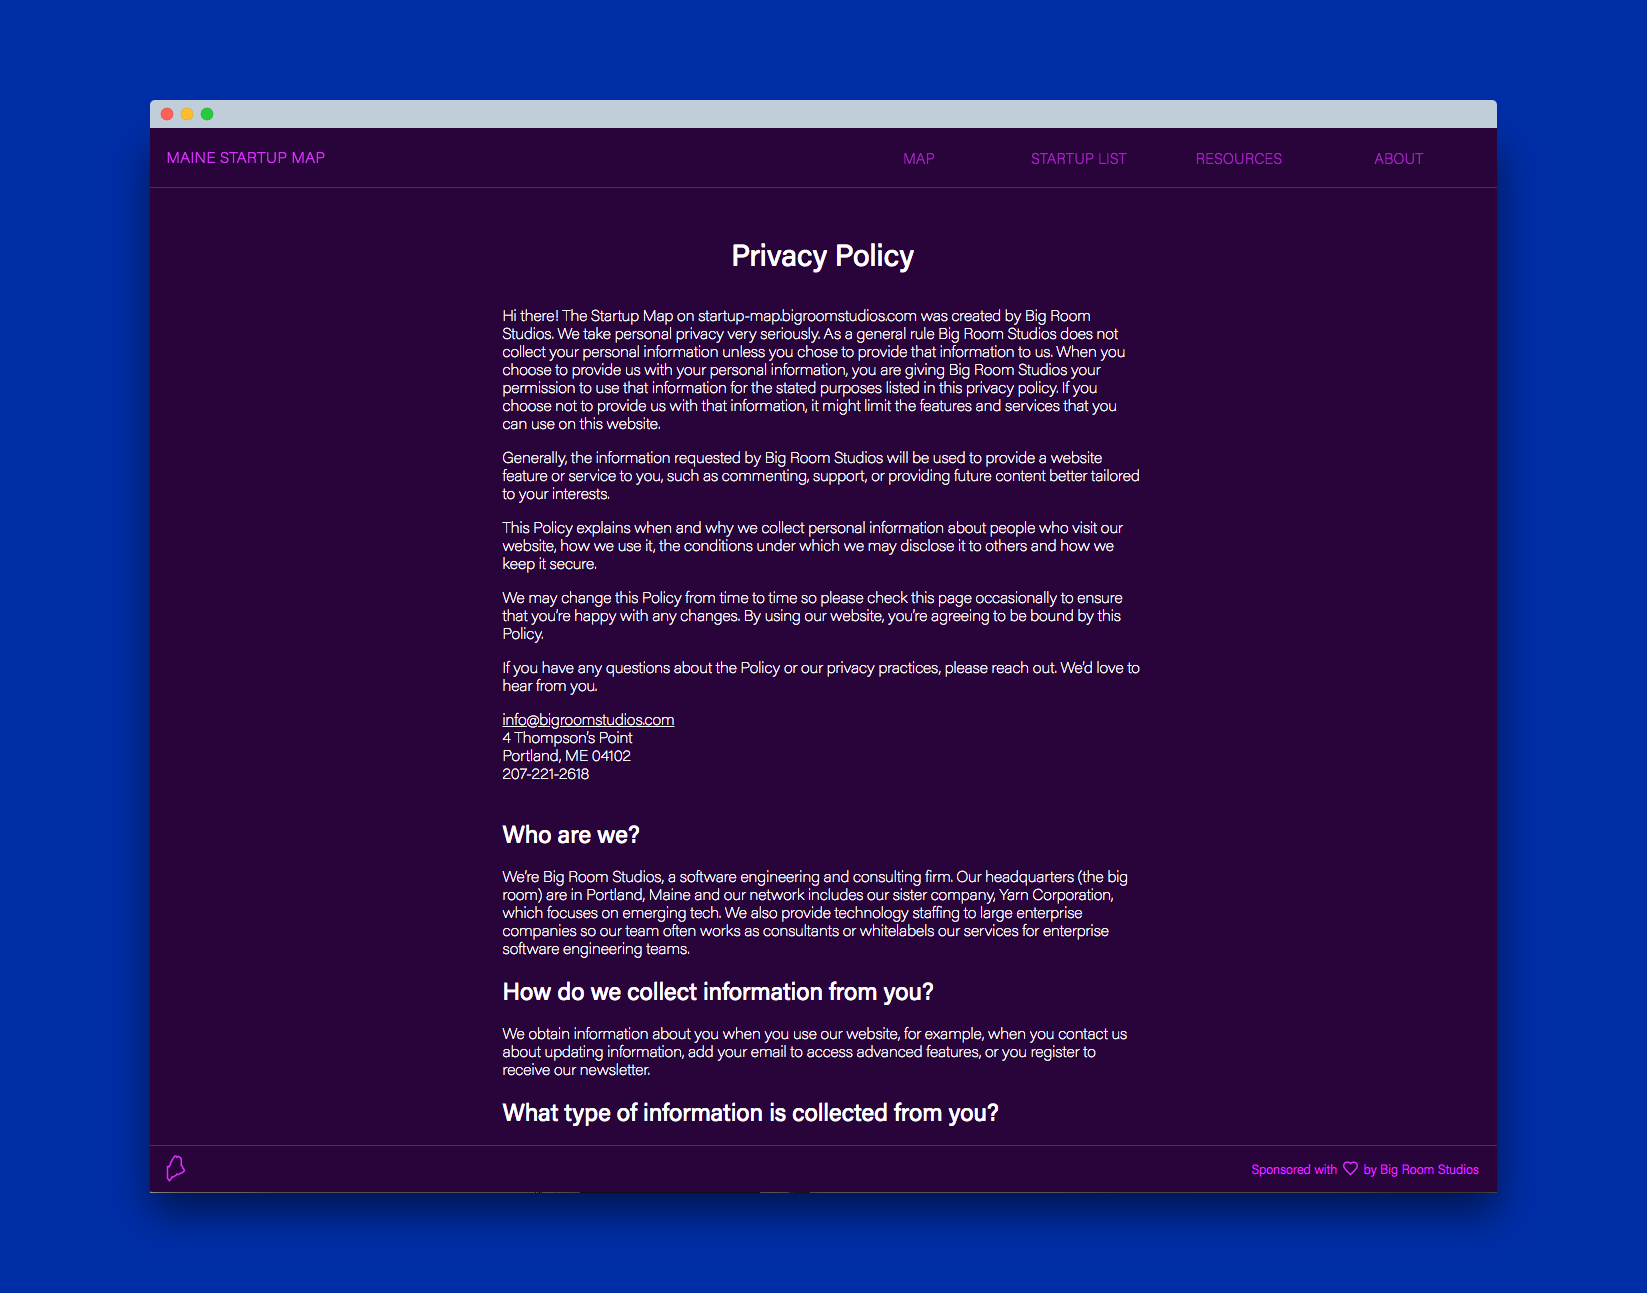The height and width of the screenshot is (1293, 1647).
Task: Click 'What type of information is collected' heading
Action: (x=750, y=1113)
